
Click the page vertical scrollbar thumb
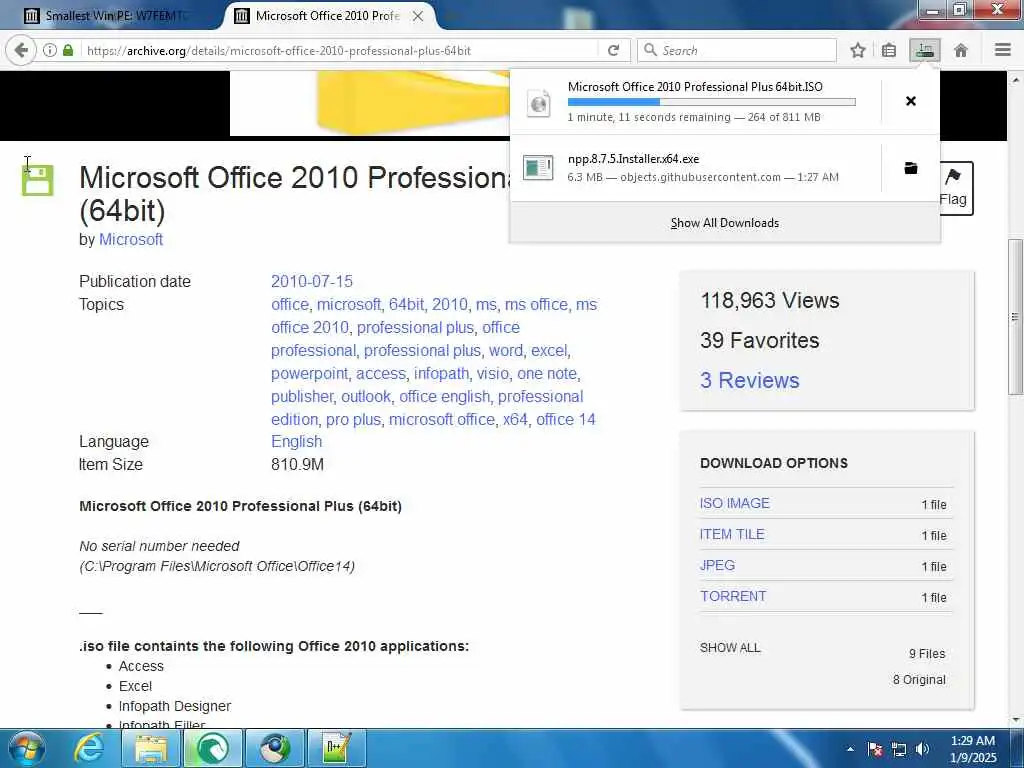[1015, 317]
